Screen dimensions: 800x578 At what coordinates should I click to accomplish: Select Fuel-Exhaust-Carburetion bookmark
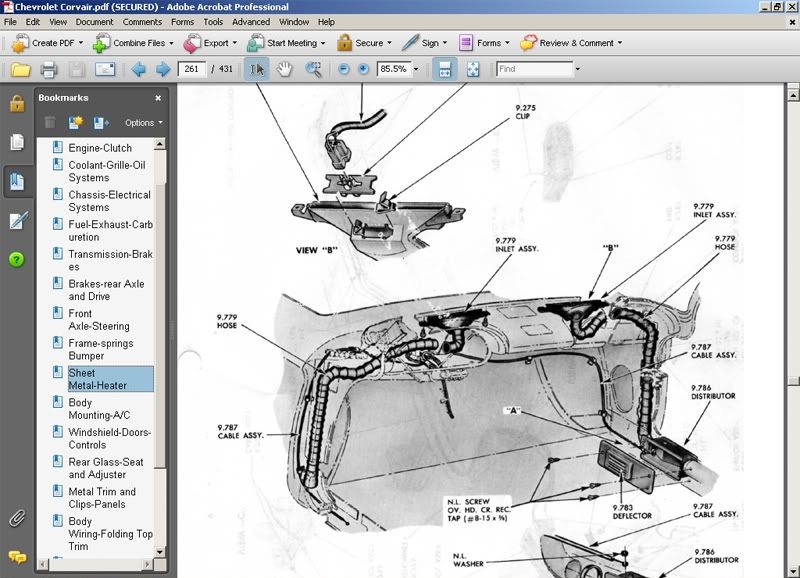click(x=110, y=231)
